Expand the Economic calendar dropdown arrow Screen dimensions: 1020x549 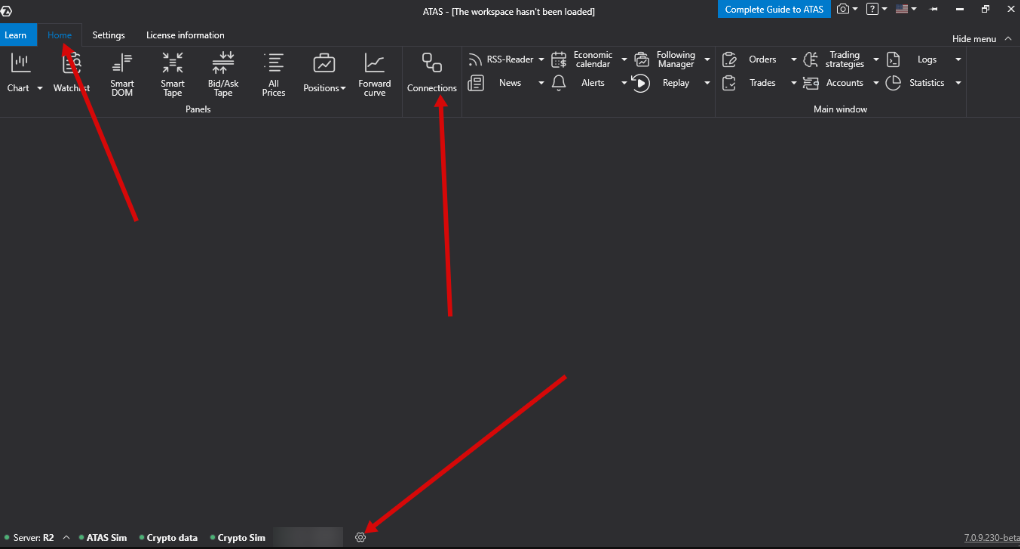point(624,59)
